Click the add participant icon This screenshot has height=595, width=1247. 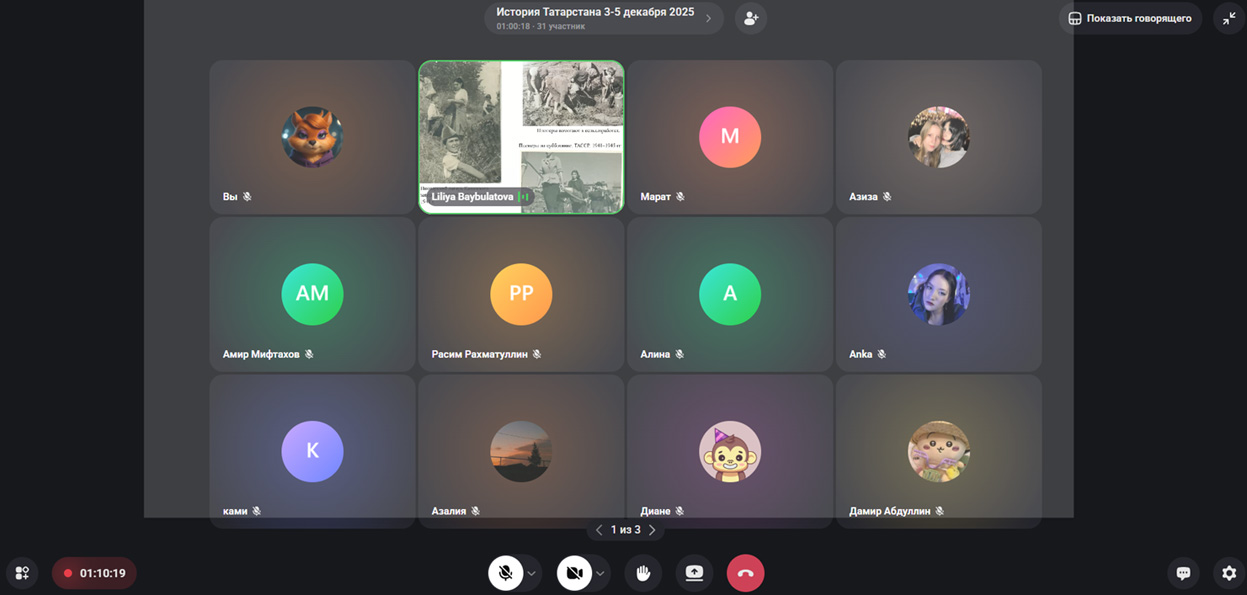point(750,19)
